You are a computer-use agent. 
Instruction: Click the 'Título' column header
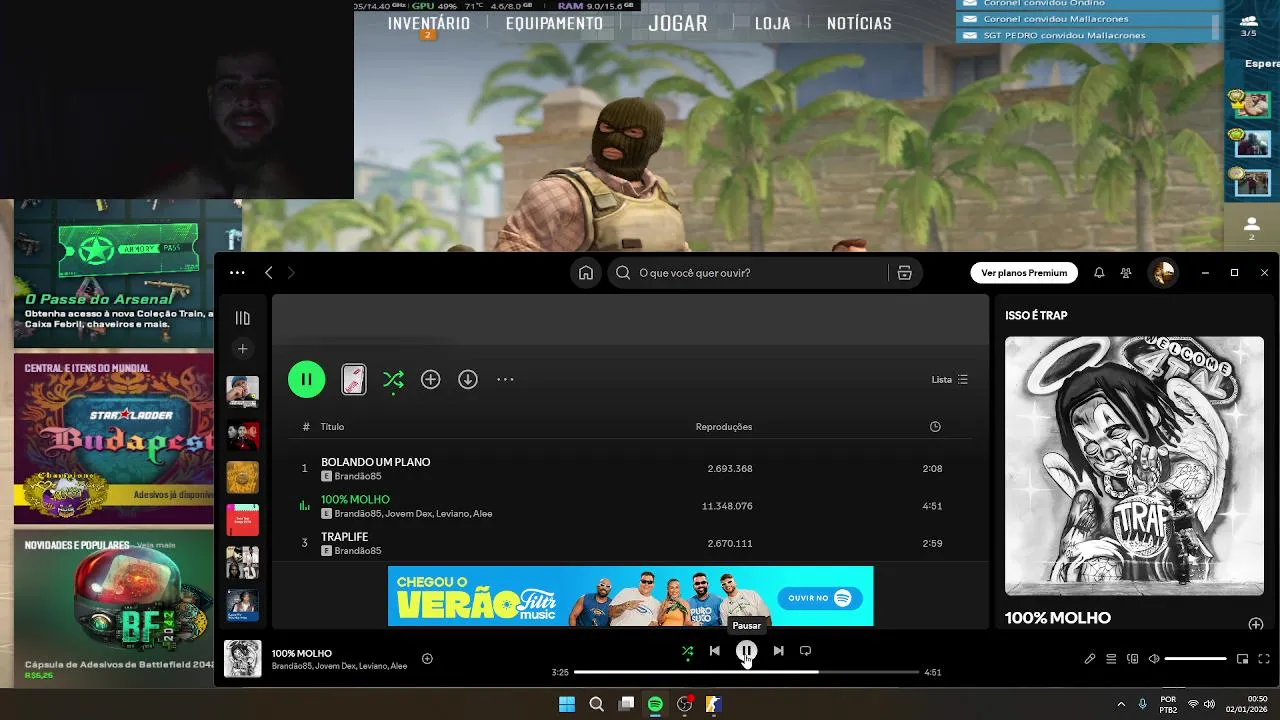pos(332,427)
